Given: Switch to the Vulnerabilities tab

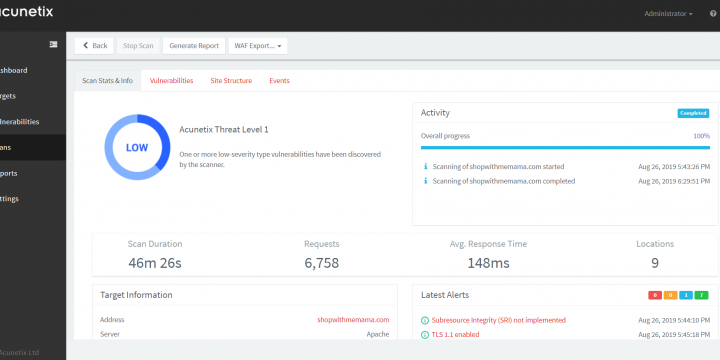Looking at the screenshot, I should (x=171, y=80).
